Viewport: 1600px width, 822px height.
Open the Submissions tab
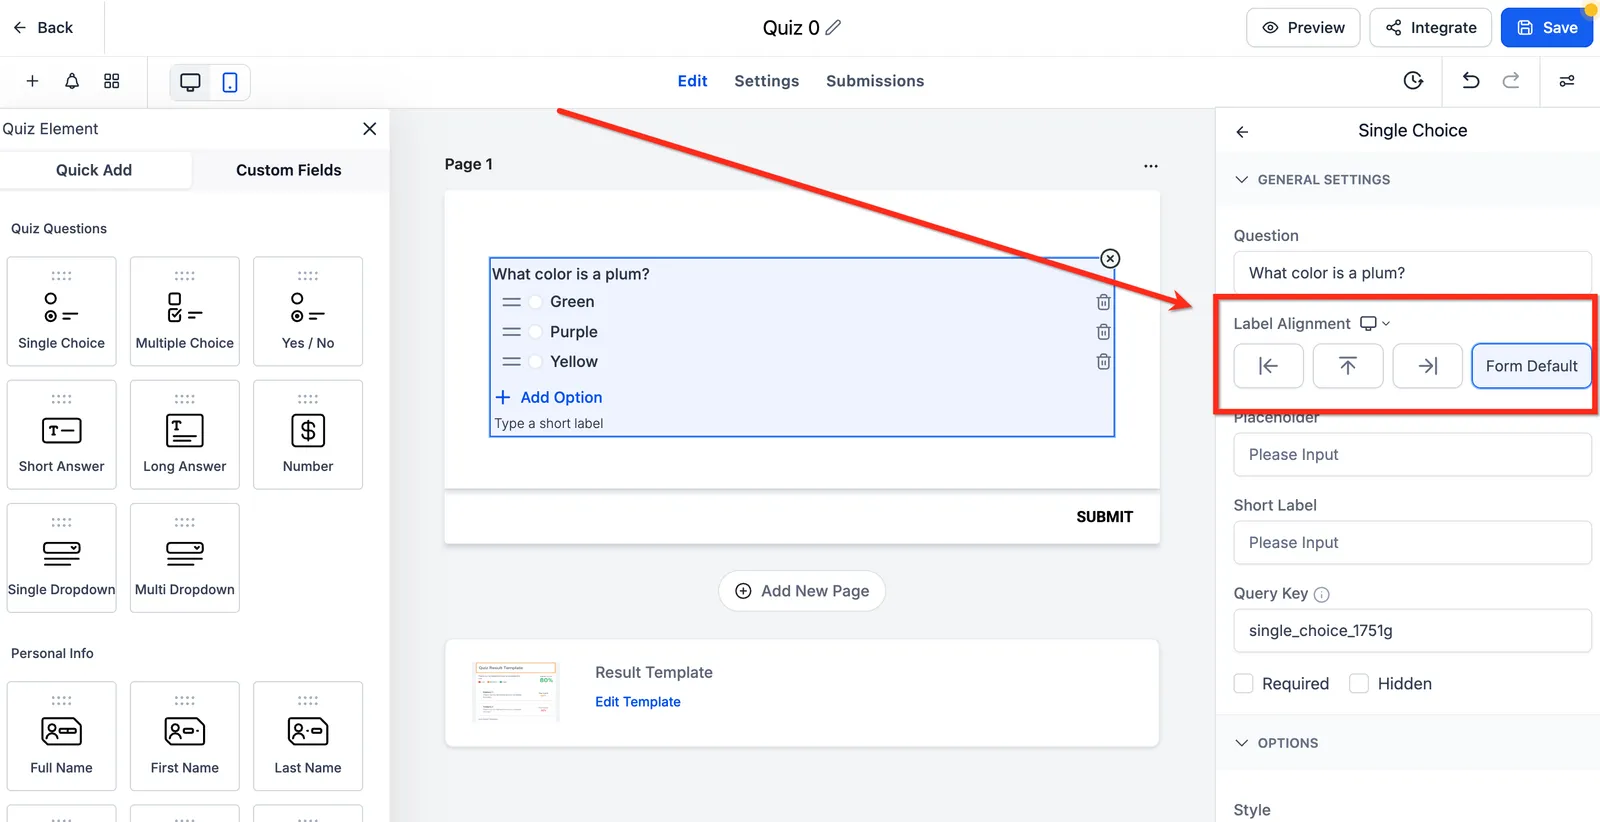pyautogui.click(x=875, y=81)
